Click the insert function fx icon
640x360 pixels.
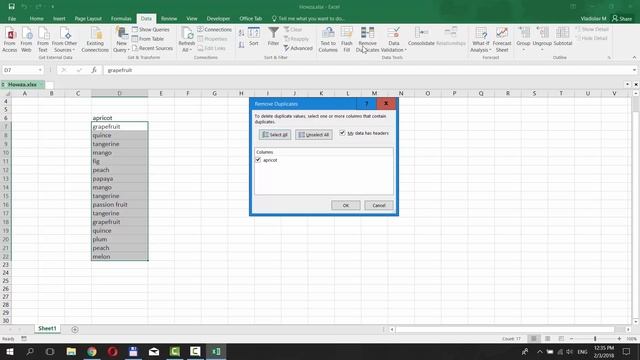click(94, 70)
